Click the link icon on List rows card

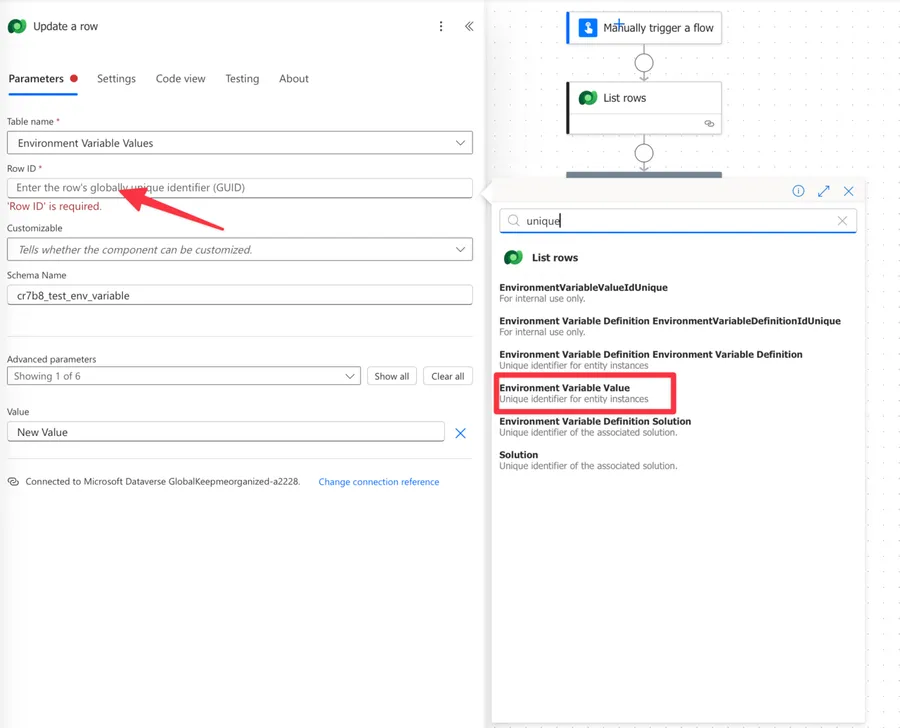click(x=709, y=124)
